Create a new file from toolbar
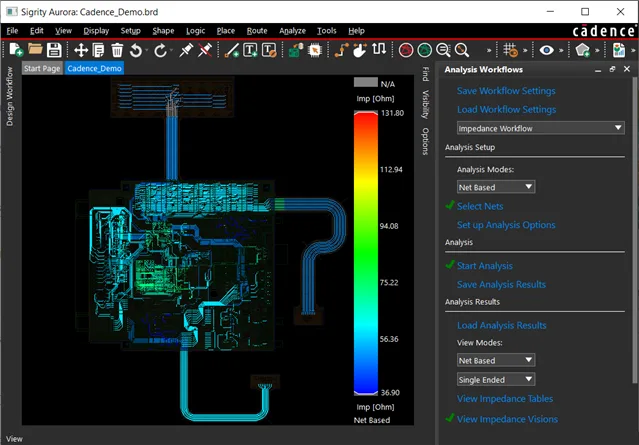This screenshot has height=445, width=639. (16, 50)
